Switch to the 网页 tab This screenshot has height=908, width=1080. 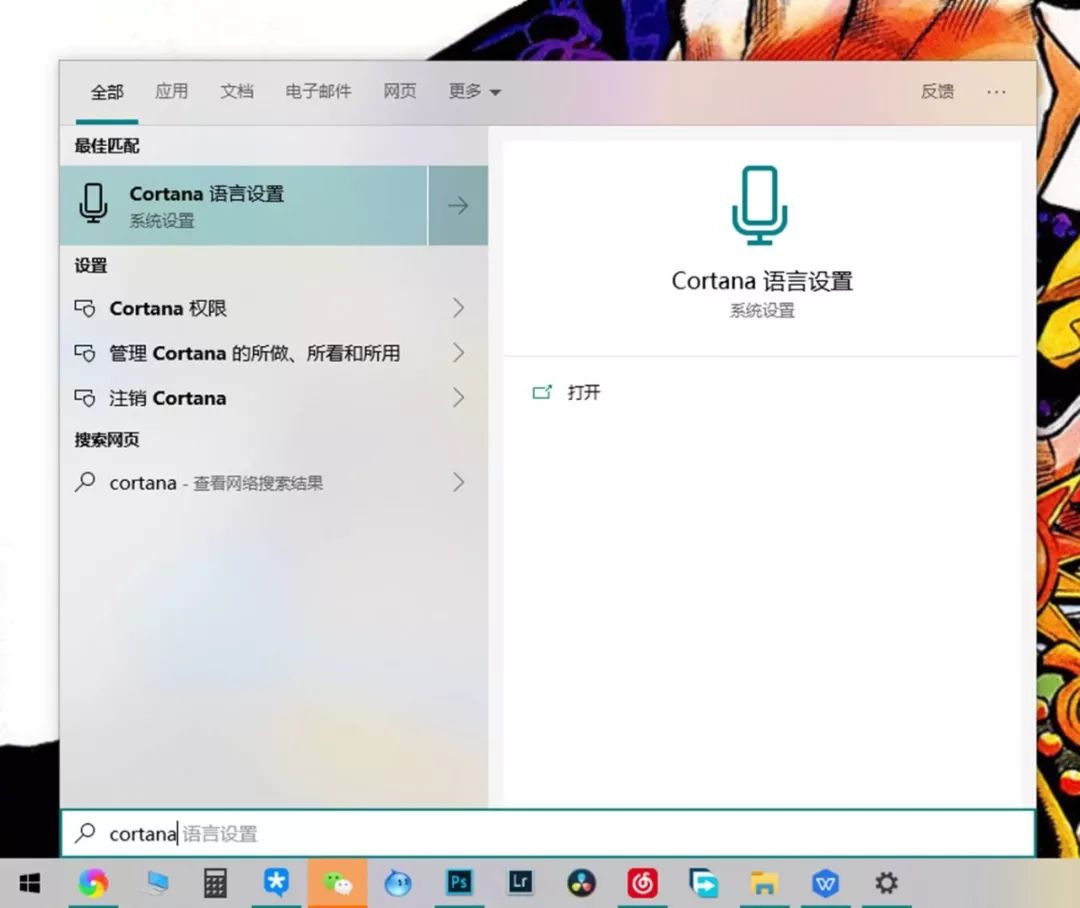click(x=399, y=91)
